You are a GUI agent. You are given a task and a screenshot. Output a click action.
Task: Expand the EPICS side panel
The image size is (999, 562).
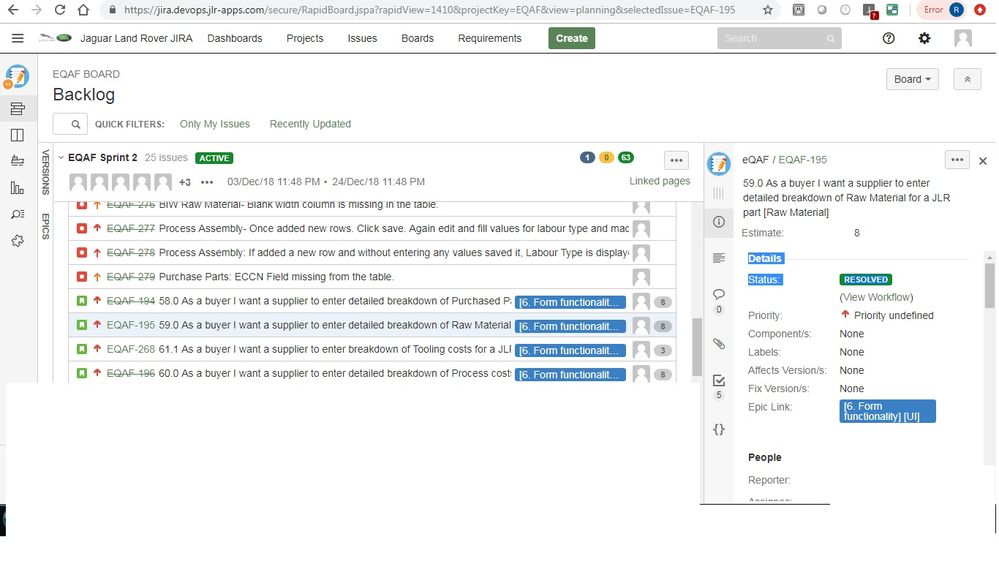pos(45,226)
